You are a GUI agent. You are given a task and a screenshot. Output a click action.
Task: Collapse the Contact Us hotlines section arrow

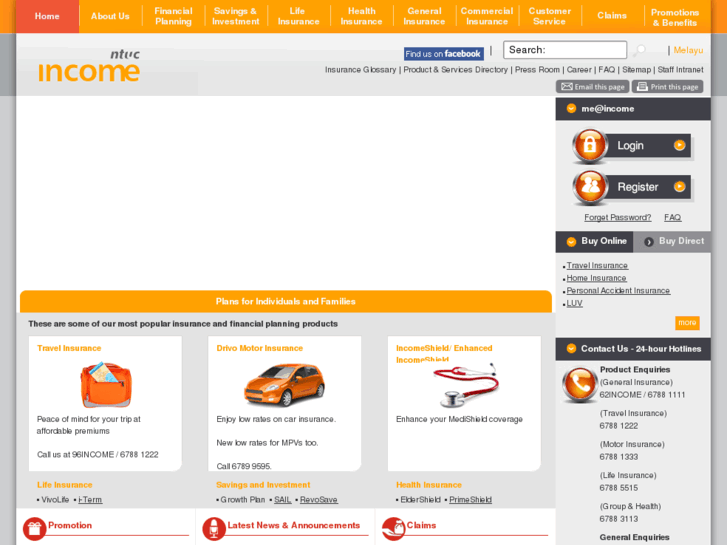point(571,348)
